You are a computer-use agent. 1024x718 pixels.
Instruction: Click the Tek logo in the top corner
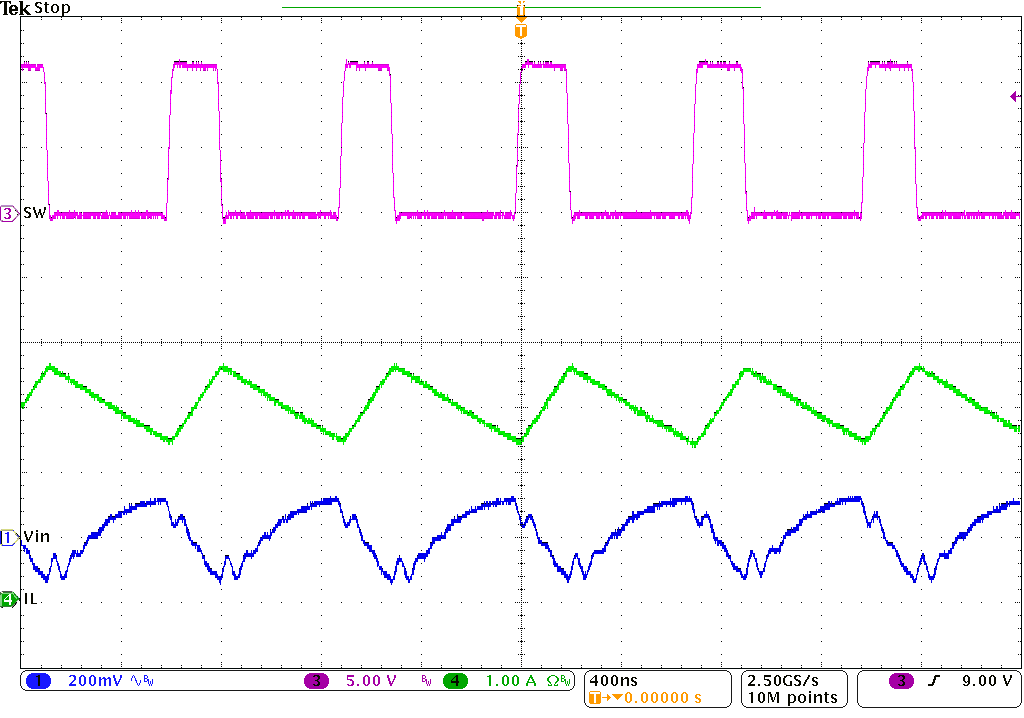(14, 8)
